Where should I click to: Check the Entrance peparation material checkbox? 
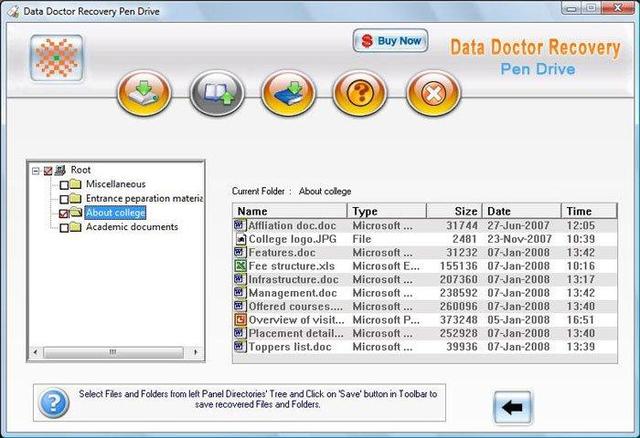64,199
